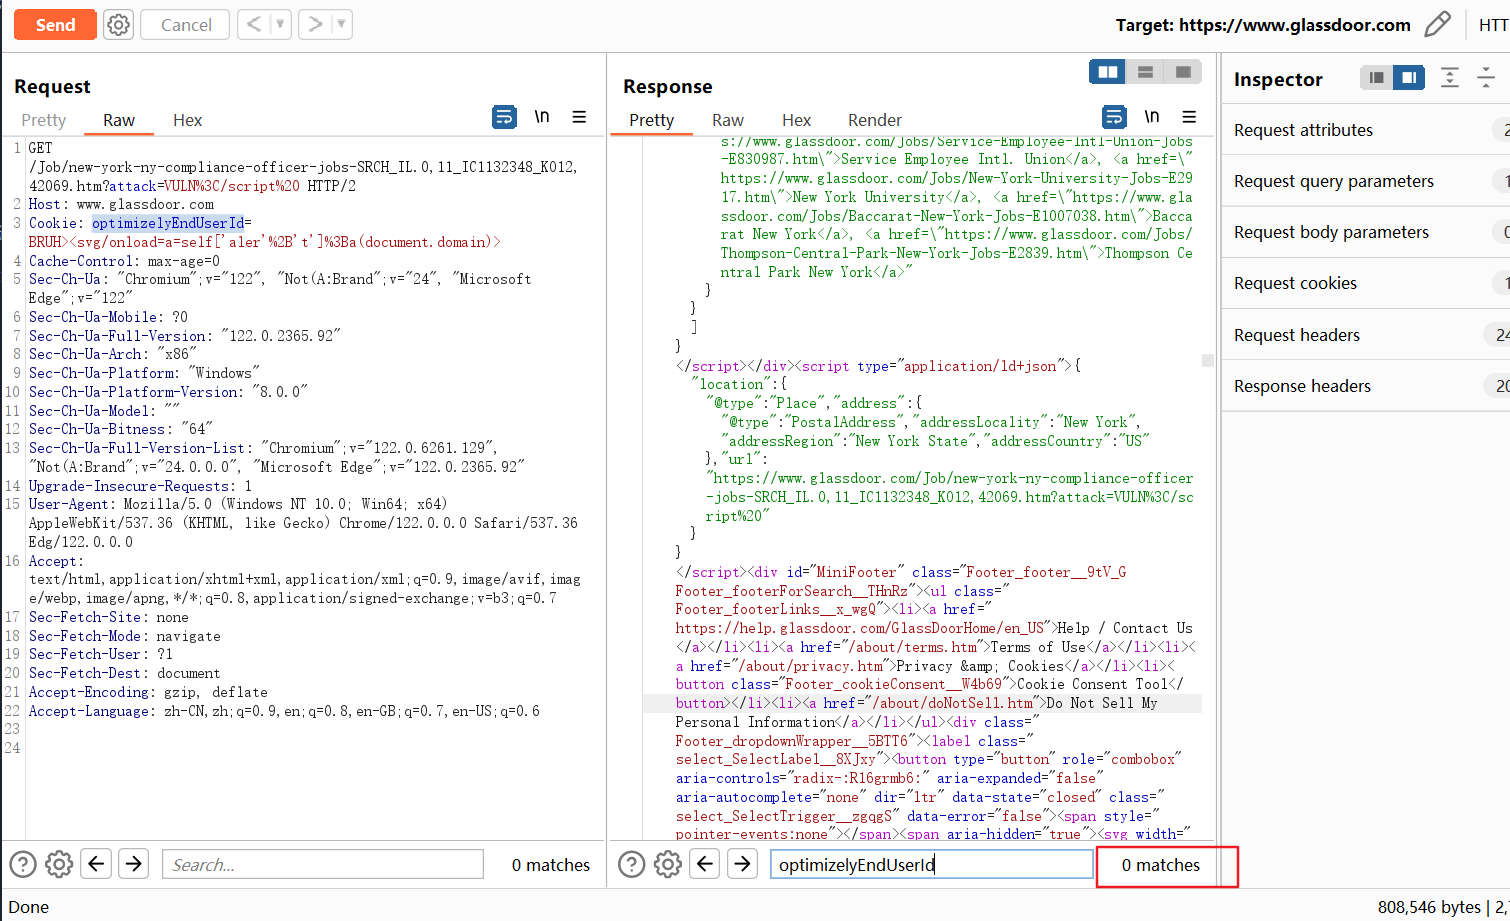Open send settings gear next to Send
This screenshot has height=921, width=1510.
(x=118, y=25)
